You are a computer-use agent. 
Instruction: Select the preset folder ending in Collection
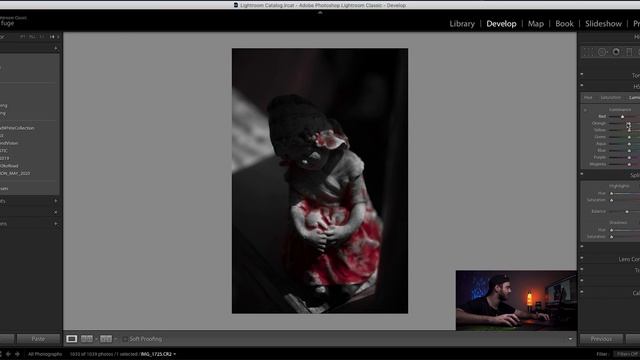(x=17, y=128)
